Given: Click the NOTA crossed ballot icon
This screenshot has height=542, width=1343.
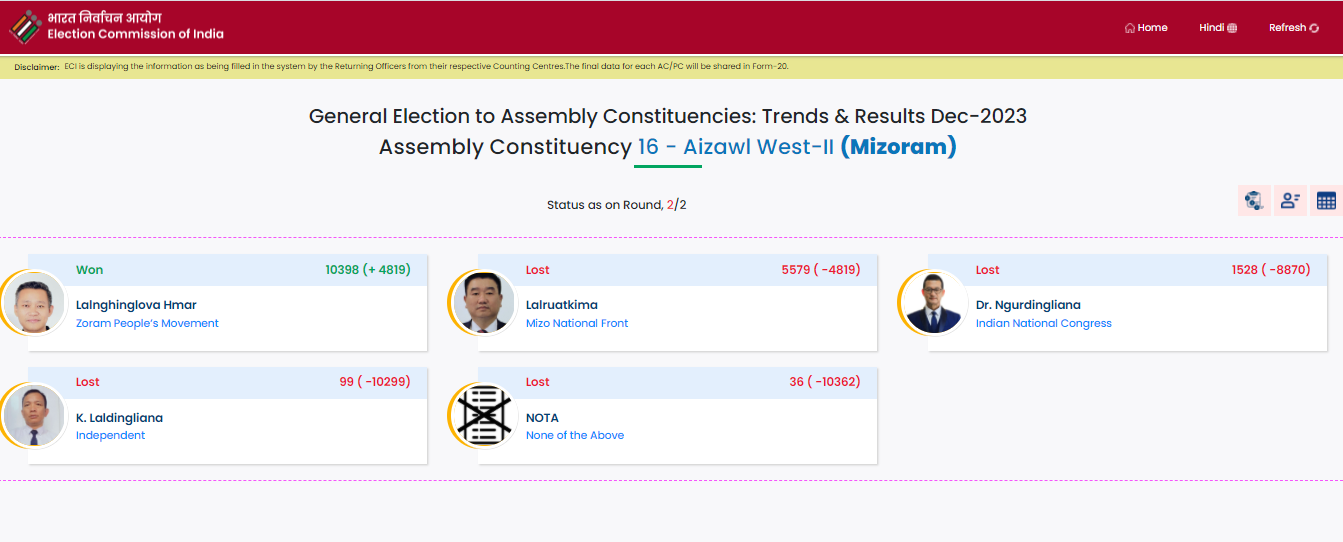Looking at the screenshot, I should tap(484, 414).
